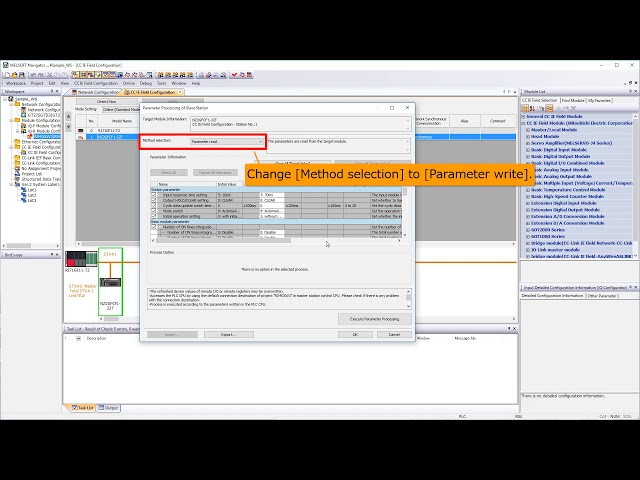Viewport: 640px width, 480px height.
Task: Toggle the Task List Description checkbox
Action: pos(78,338)
